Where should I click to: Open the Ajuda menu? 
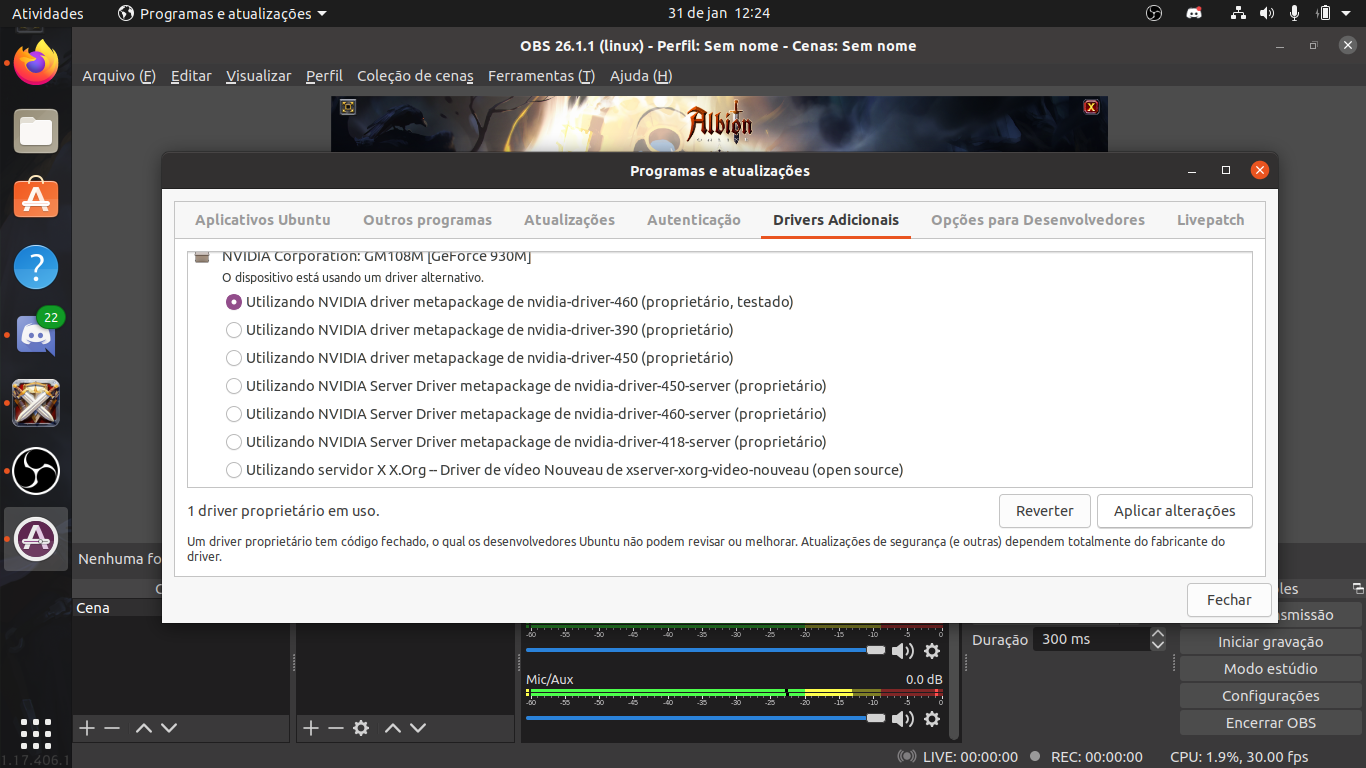point(640,76)
